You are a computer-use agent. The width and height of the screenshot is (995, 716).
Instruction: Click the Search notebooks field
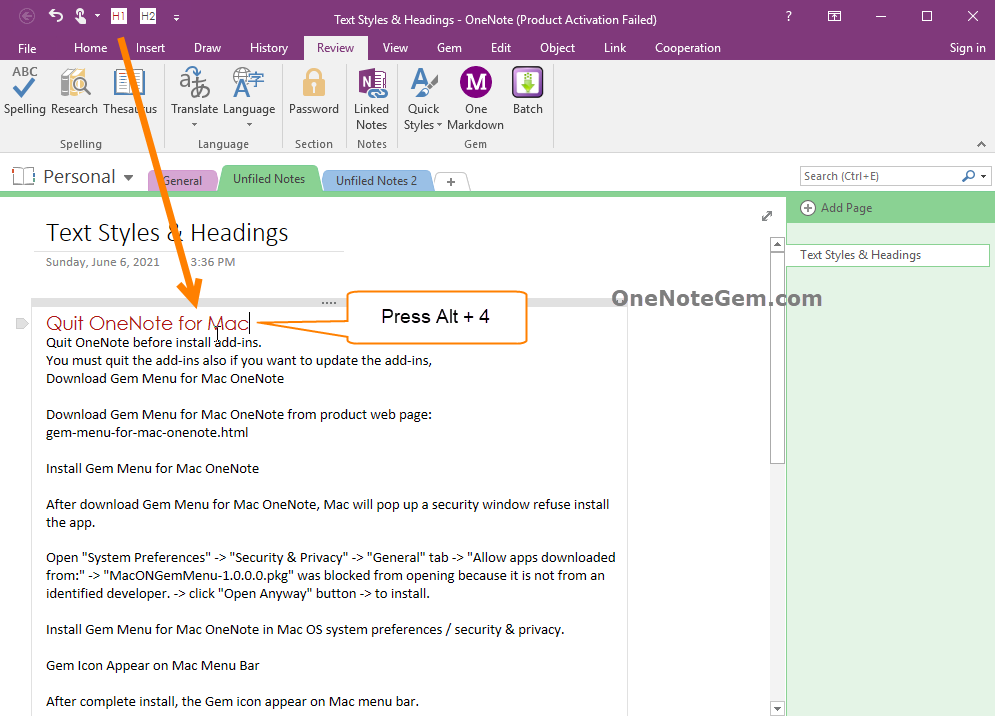point(881,176)
